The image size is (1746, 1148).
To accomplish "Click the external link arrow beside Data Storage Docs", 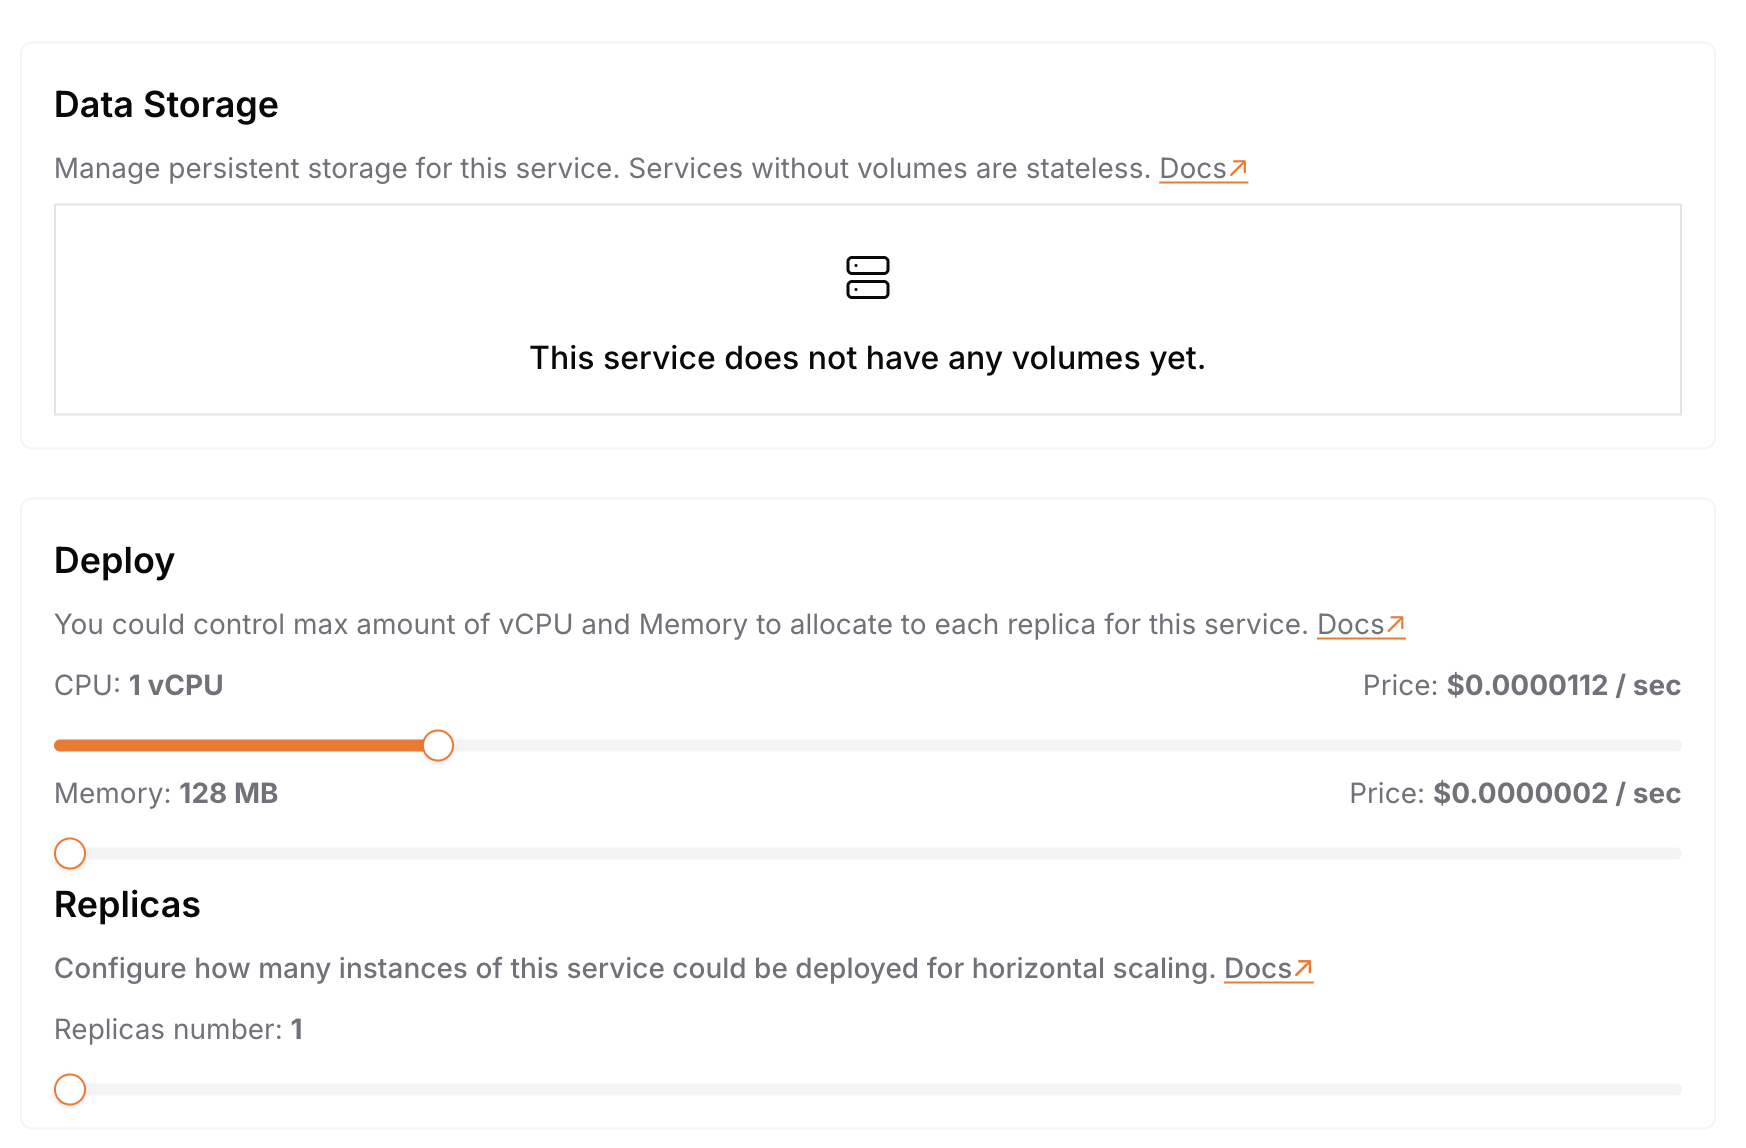I will coord(1240,165).
